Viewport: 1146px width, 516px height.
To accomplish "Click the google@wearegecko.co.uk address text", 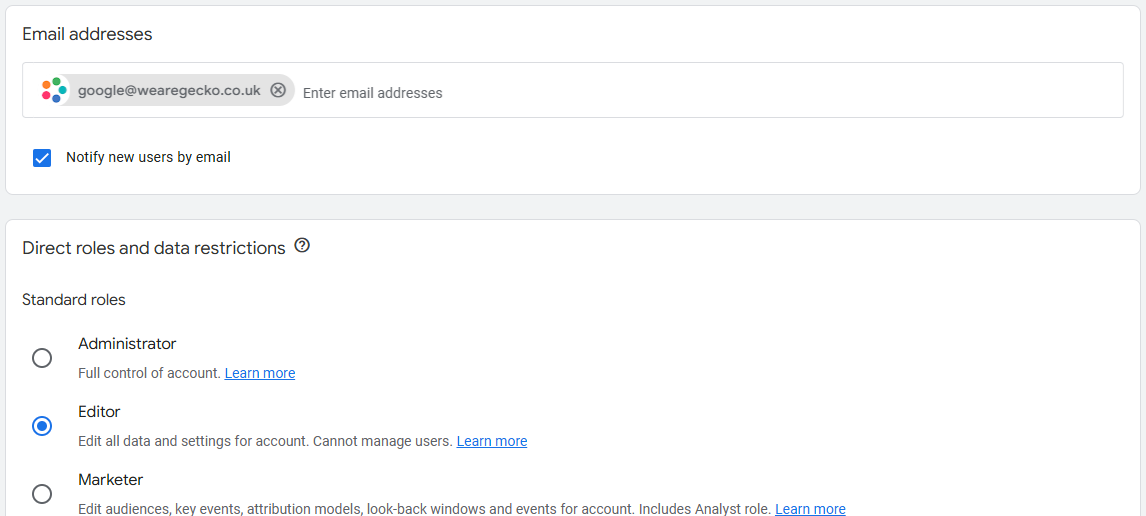I will [x=169, y=90].
